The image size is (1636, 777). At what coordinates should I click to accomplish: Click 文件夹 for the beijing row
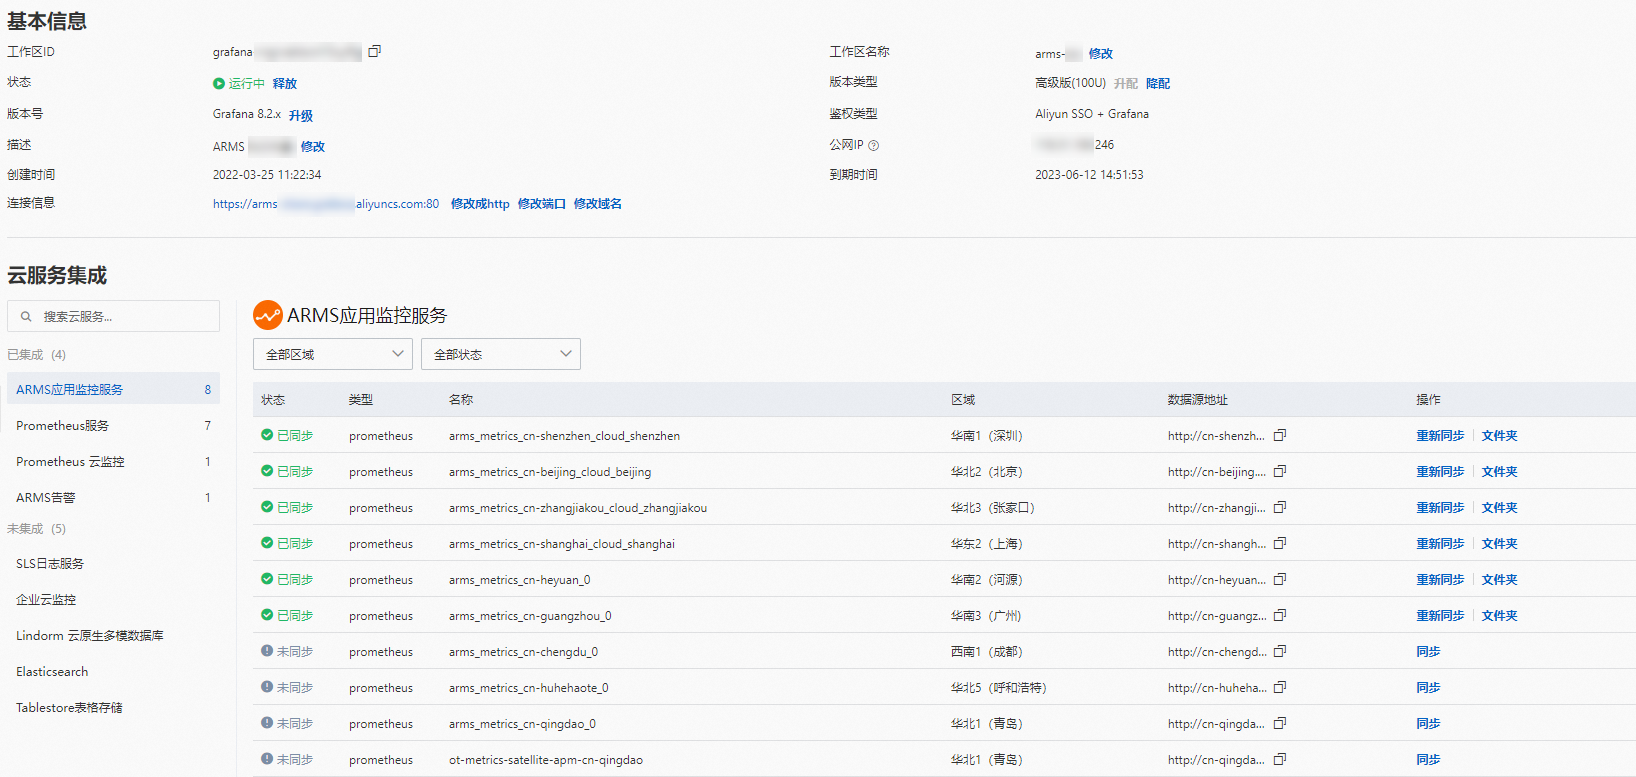[x=1500, y=471]
